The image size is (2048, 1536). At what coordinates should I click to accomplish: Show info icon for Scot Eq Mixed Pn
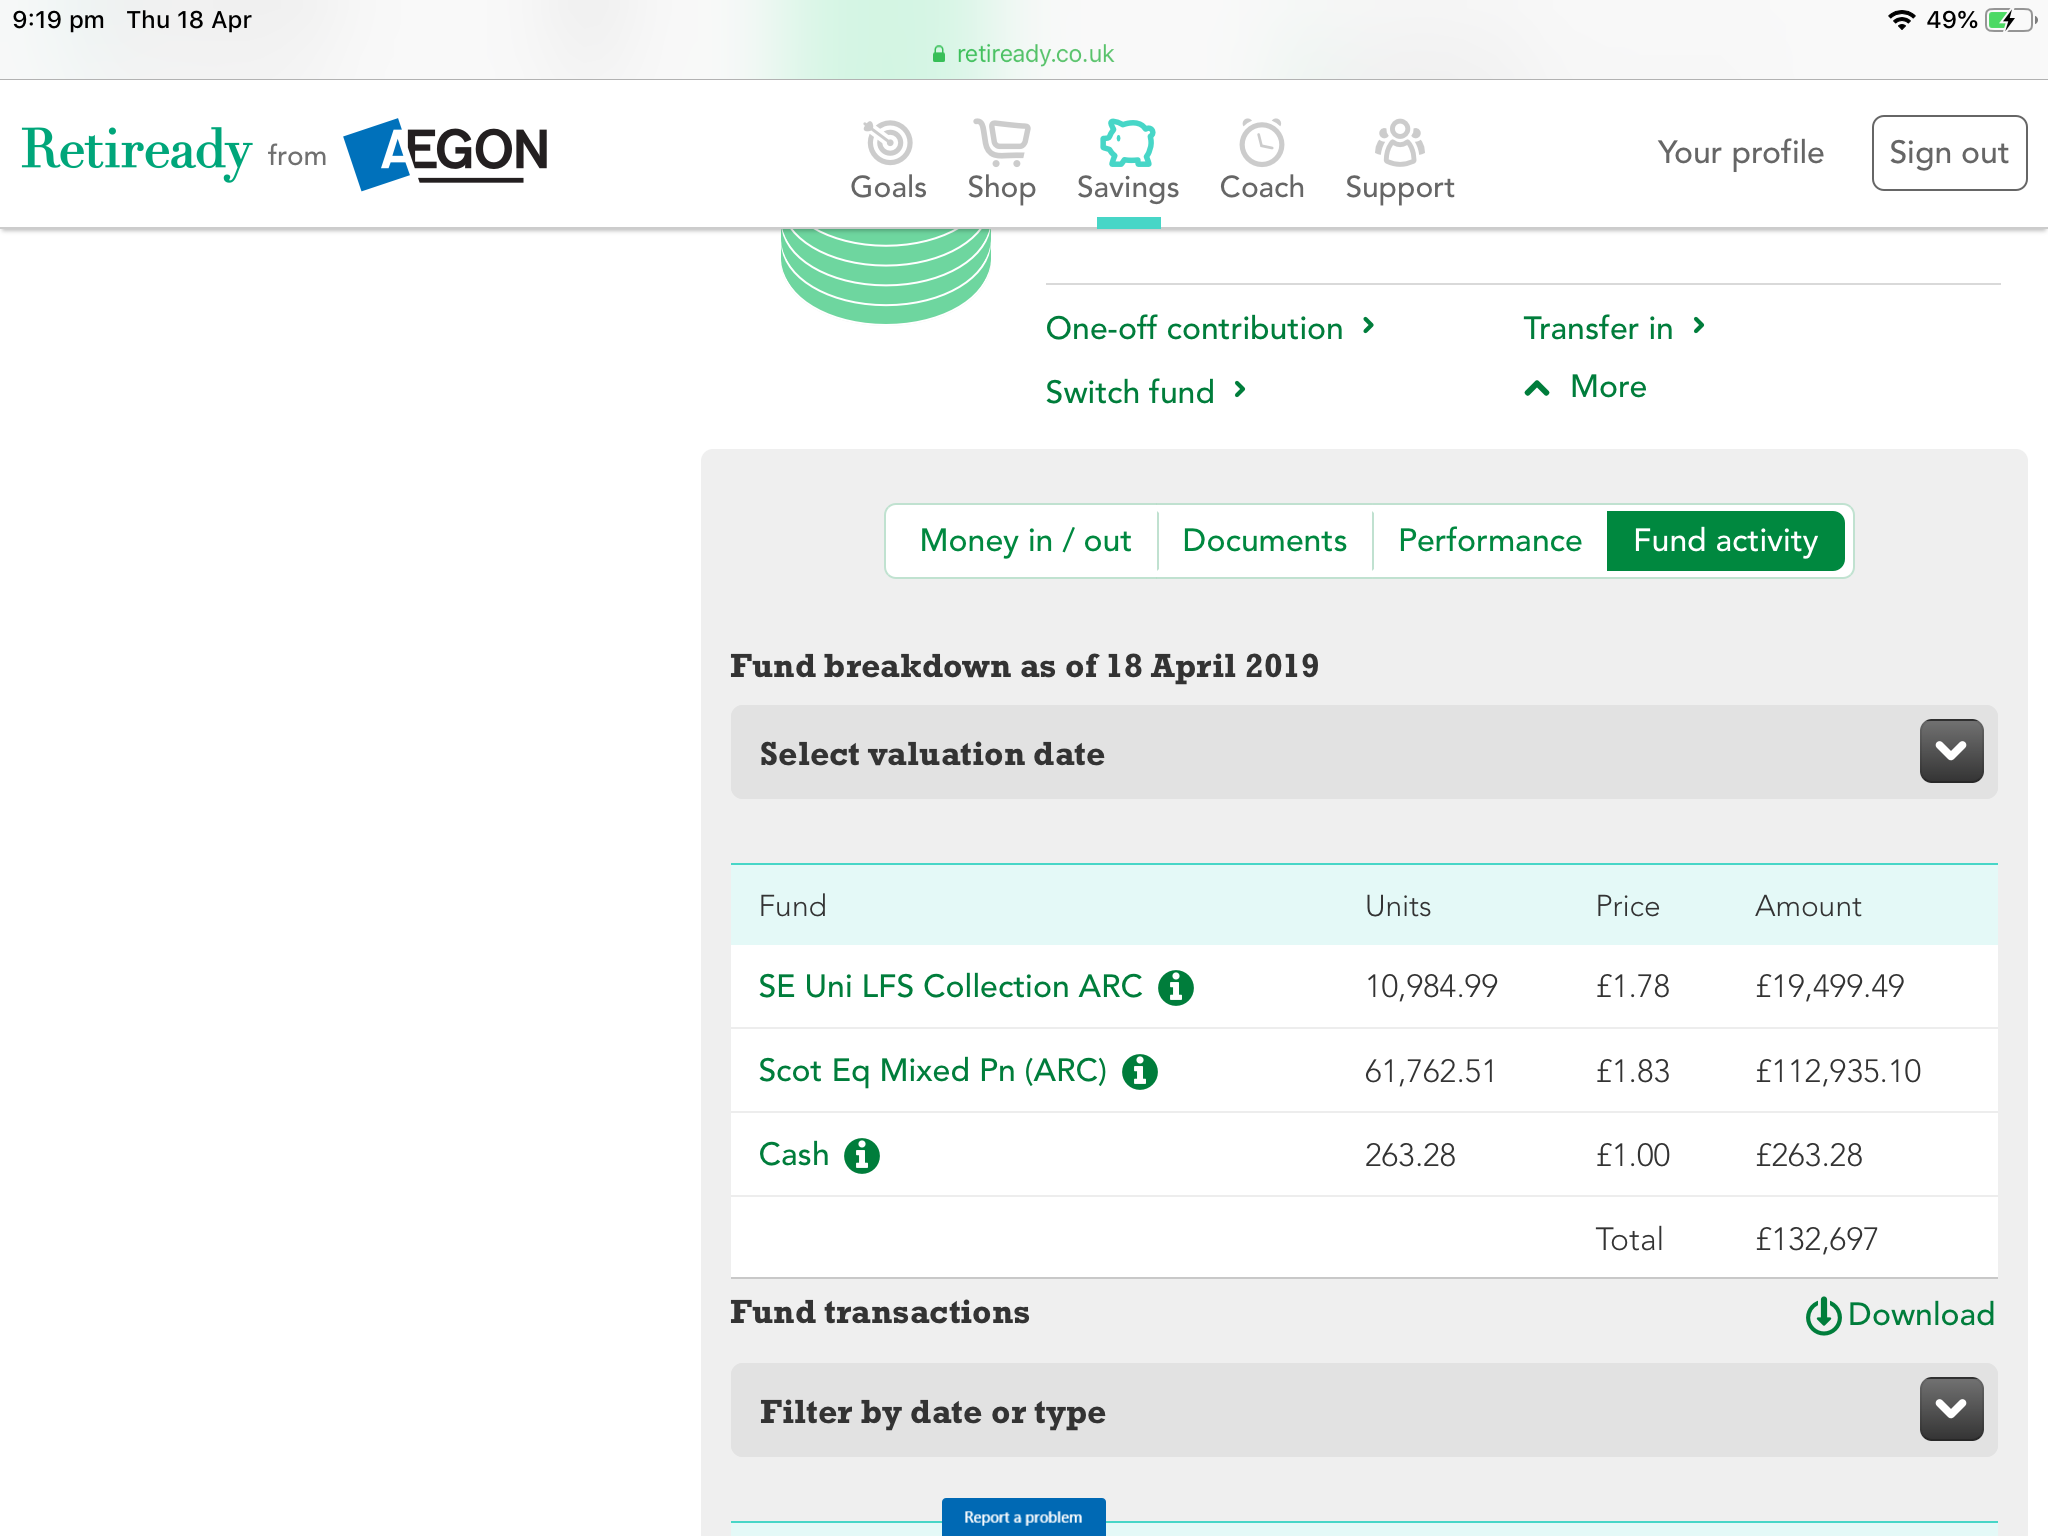pyautogui.click(x=1140, y=1071)
